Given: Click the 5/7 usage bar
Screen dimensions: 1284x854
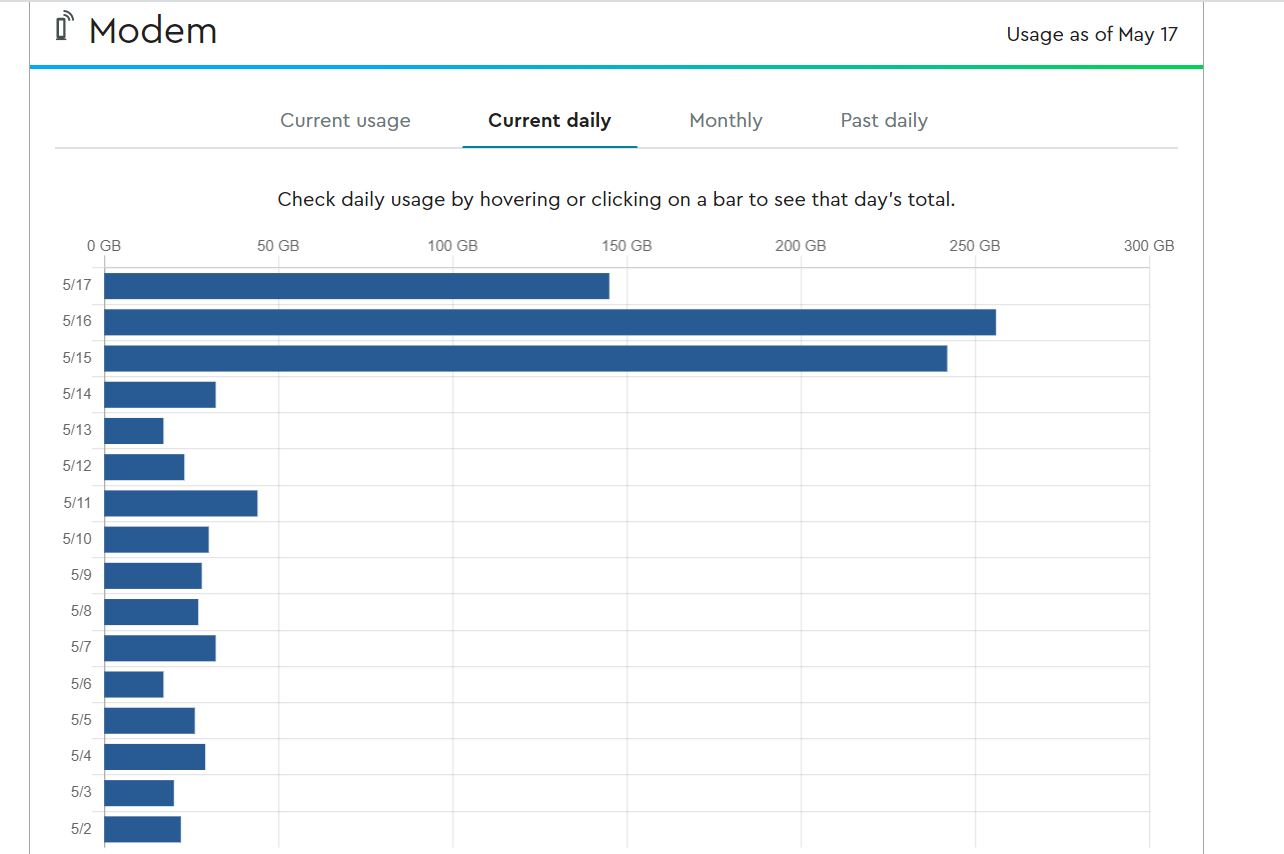Looking at the screenshot, I should (160, 648).
